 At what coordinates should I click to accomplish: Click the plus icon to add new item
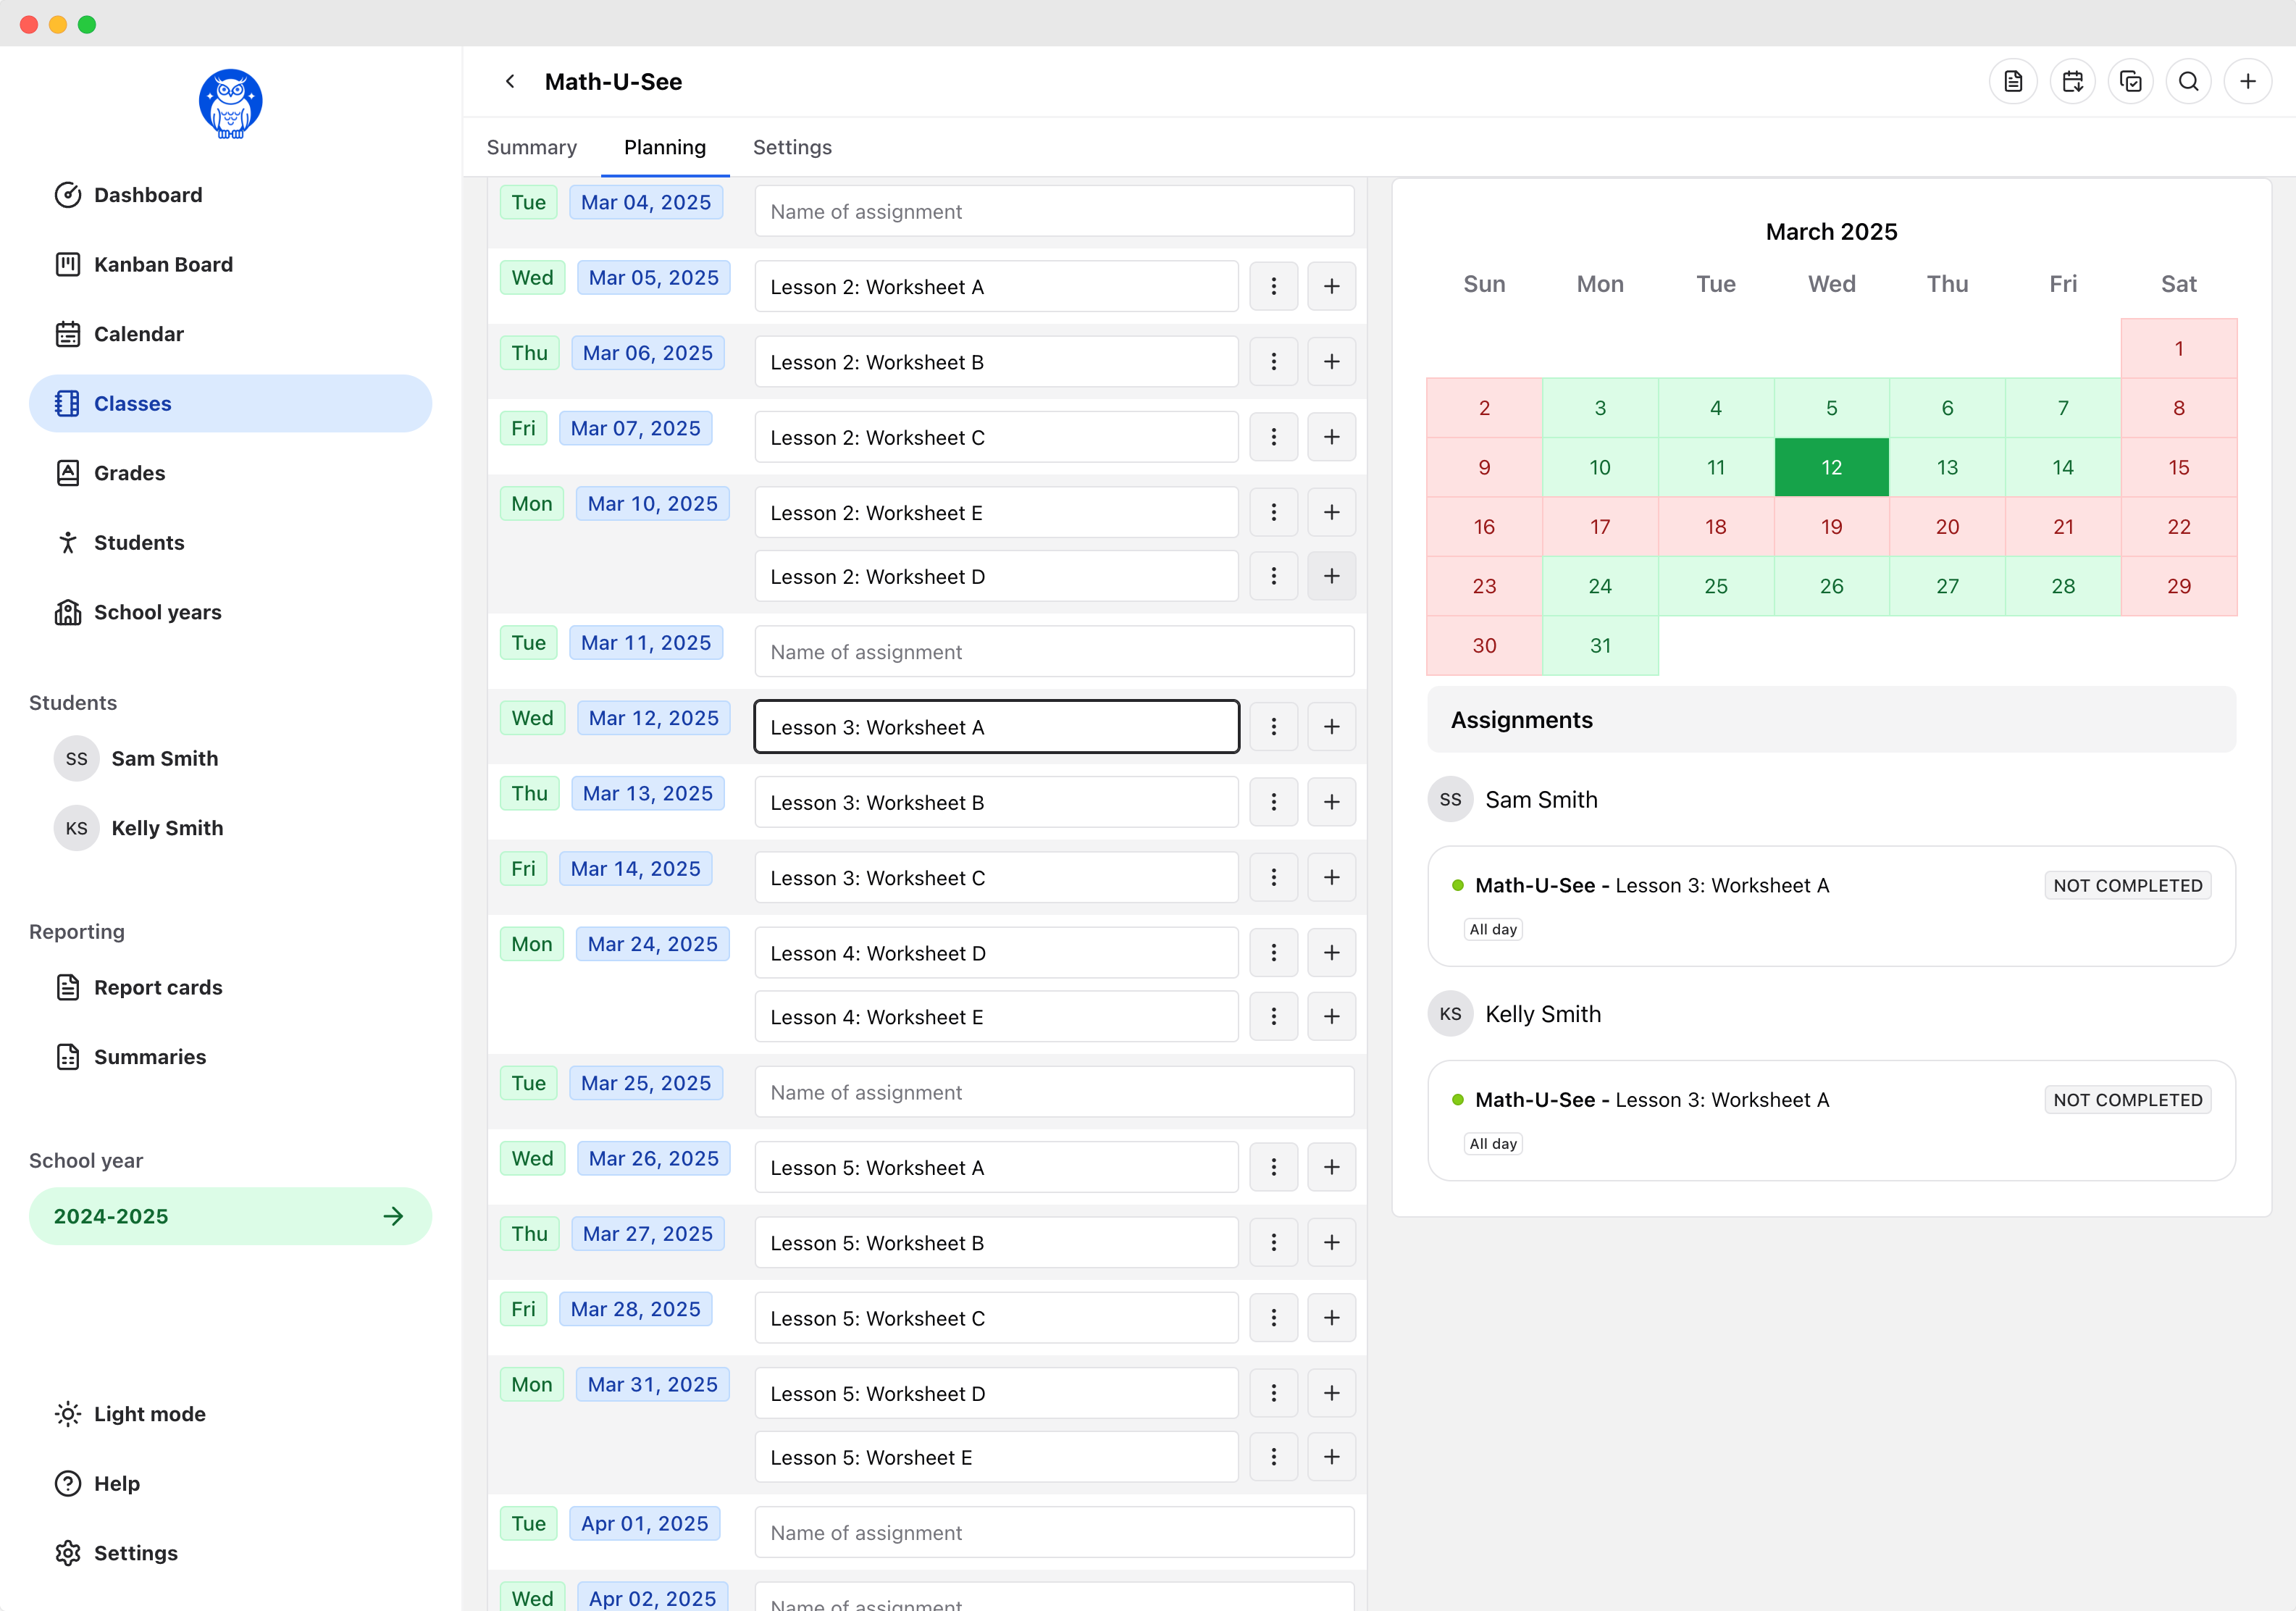(2248, 81)
